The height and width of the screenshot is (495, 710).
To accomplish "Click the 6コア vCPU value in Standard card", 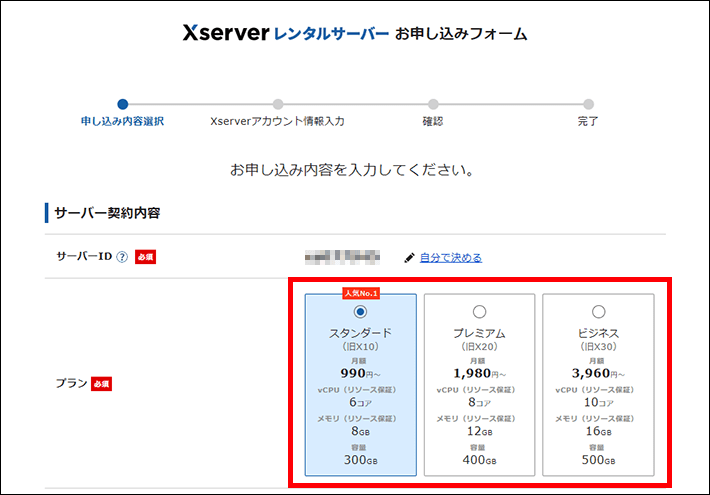I will 360,402.
